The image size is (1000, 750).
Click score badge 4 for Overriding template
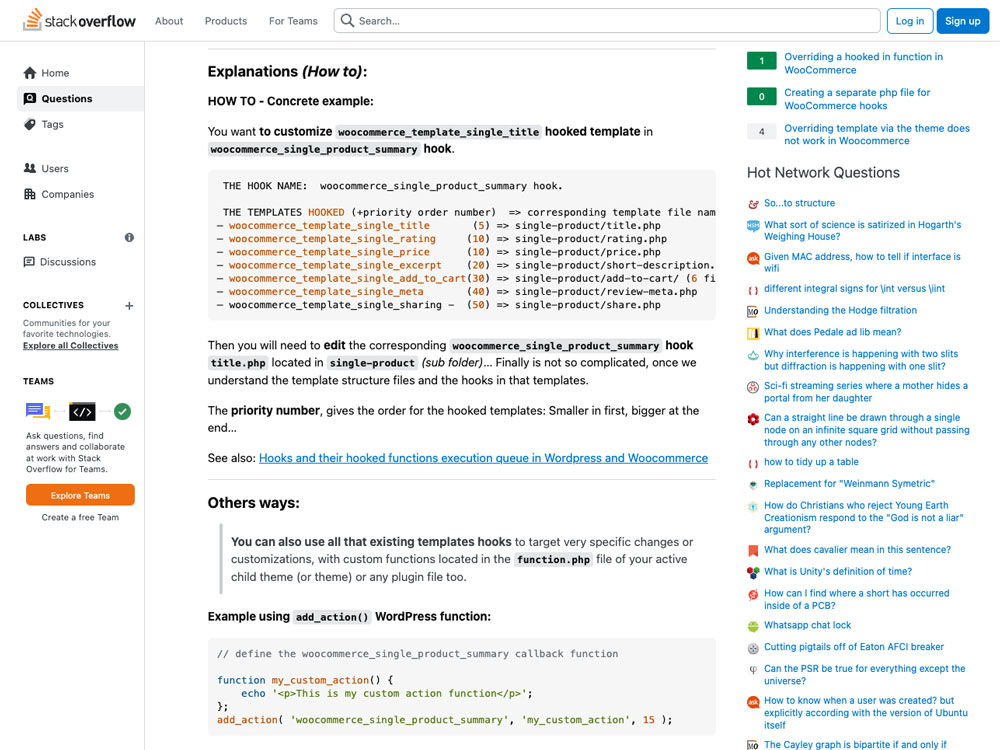pyautogui.click(x=761, y=131)
